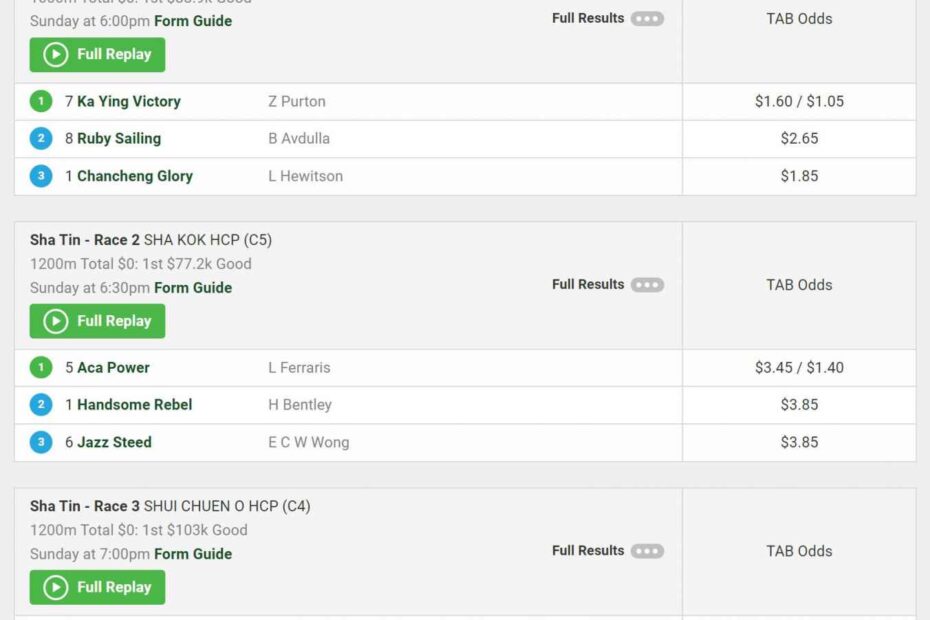
Task: Open Ruby Sailing horse profile
Action: pyautogui.click(x=119, y=139)
